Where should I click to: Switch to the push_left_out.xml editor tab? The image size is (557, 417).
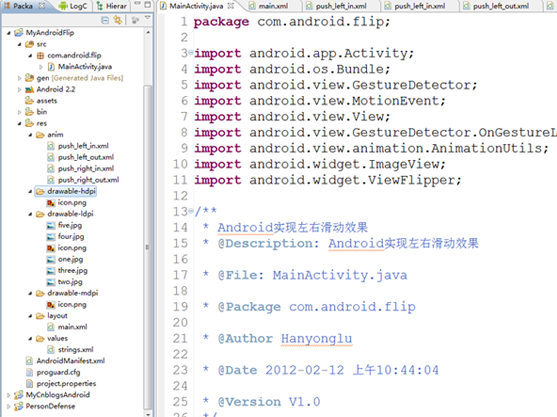pos(496,6)
